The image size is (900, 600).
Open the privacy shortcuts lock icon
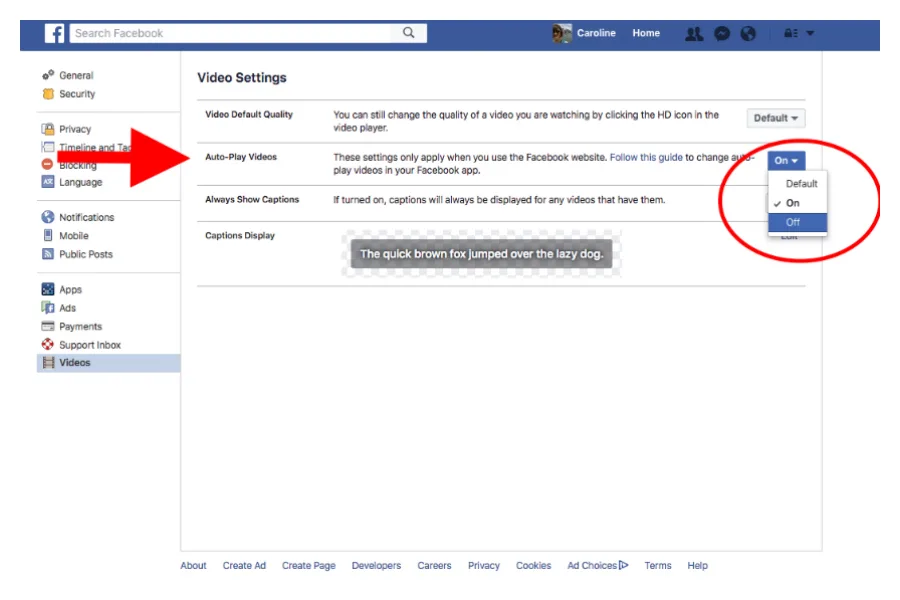[x=789, y=32]
